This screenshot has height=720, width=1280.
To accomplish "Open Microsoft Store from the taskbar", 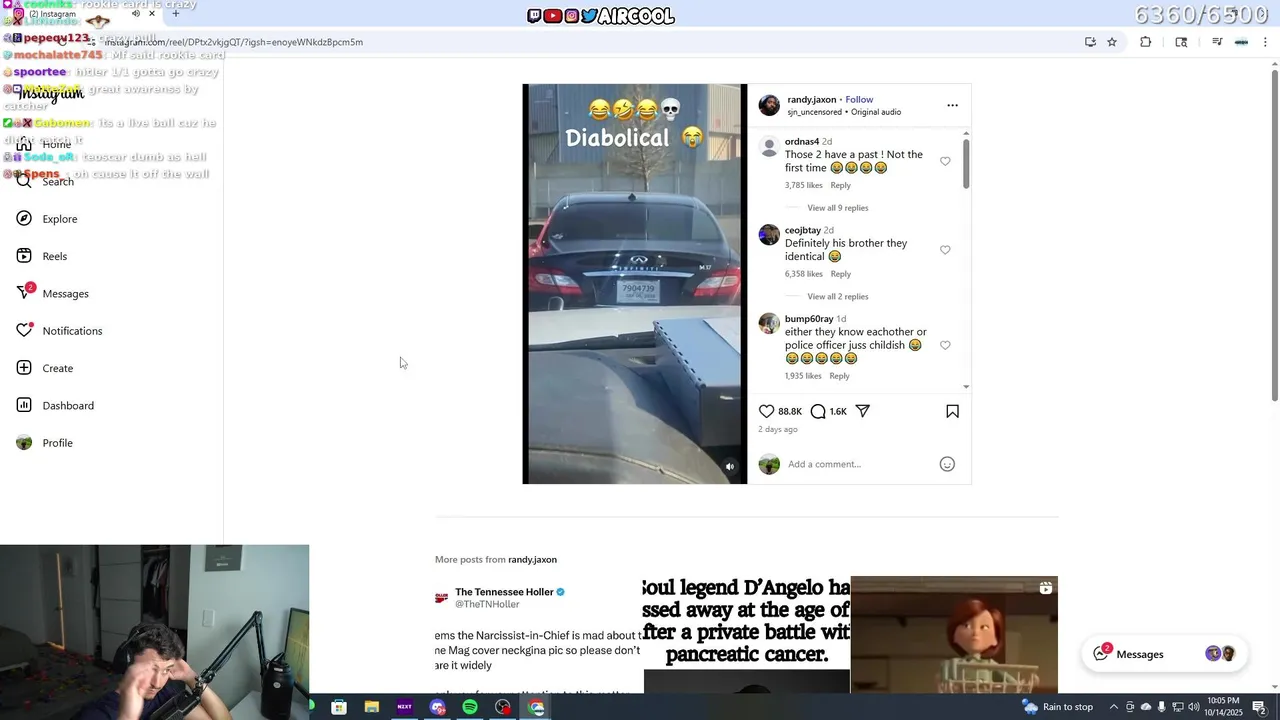I will [x=339, y=707].
